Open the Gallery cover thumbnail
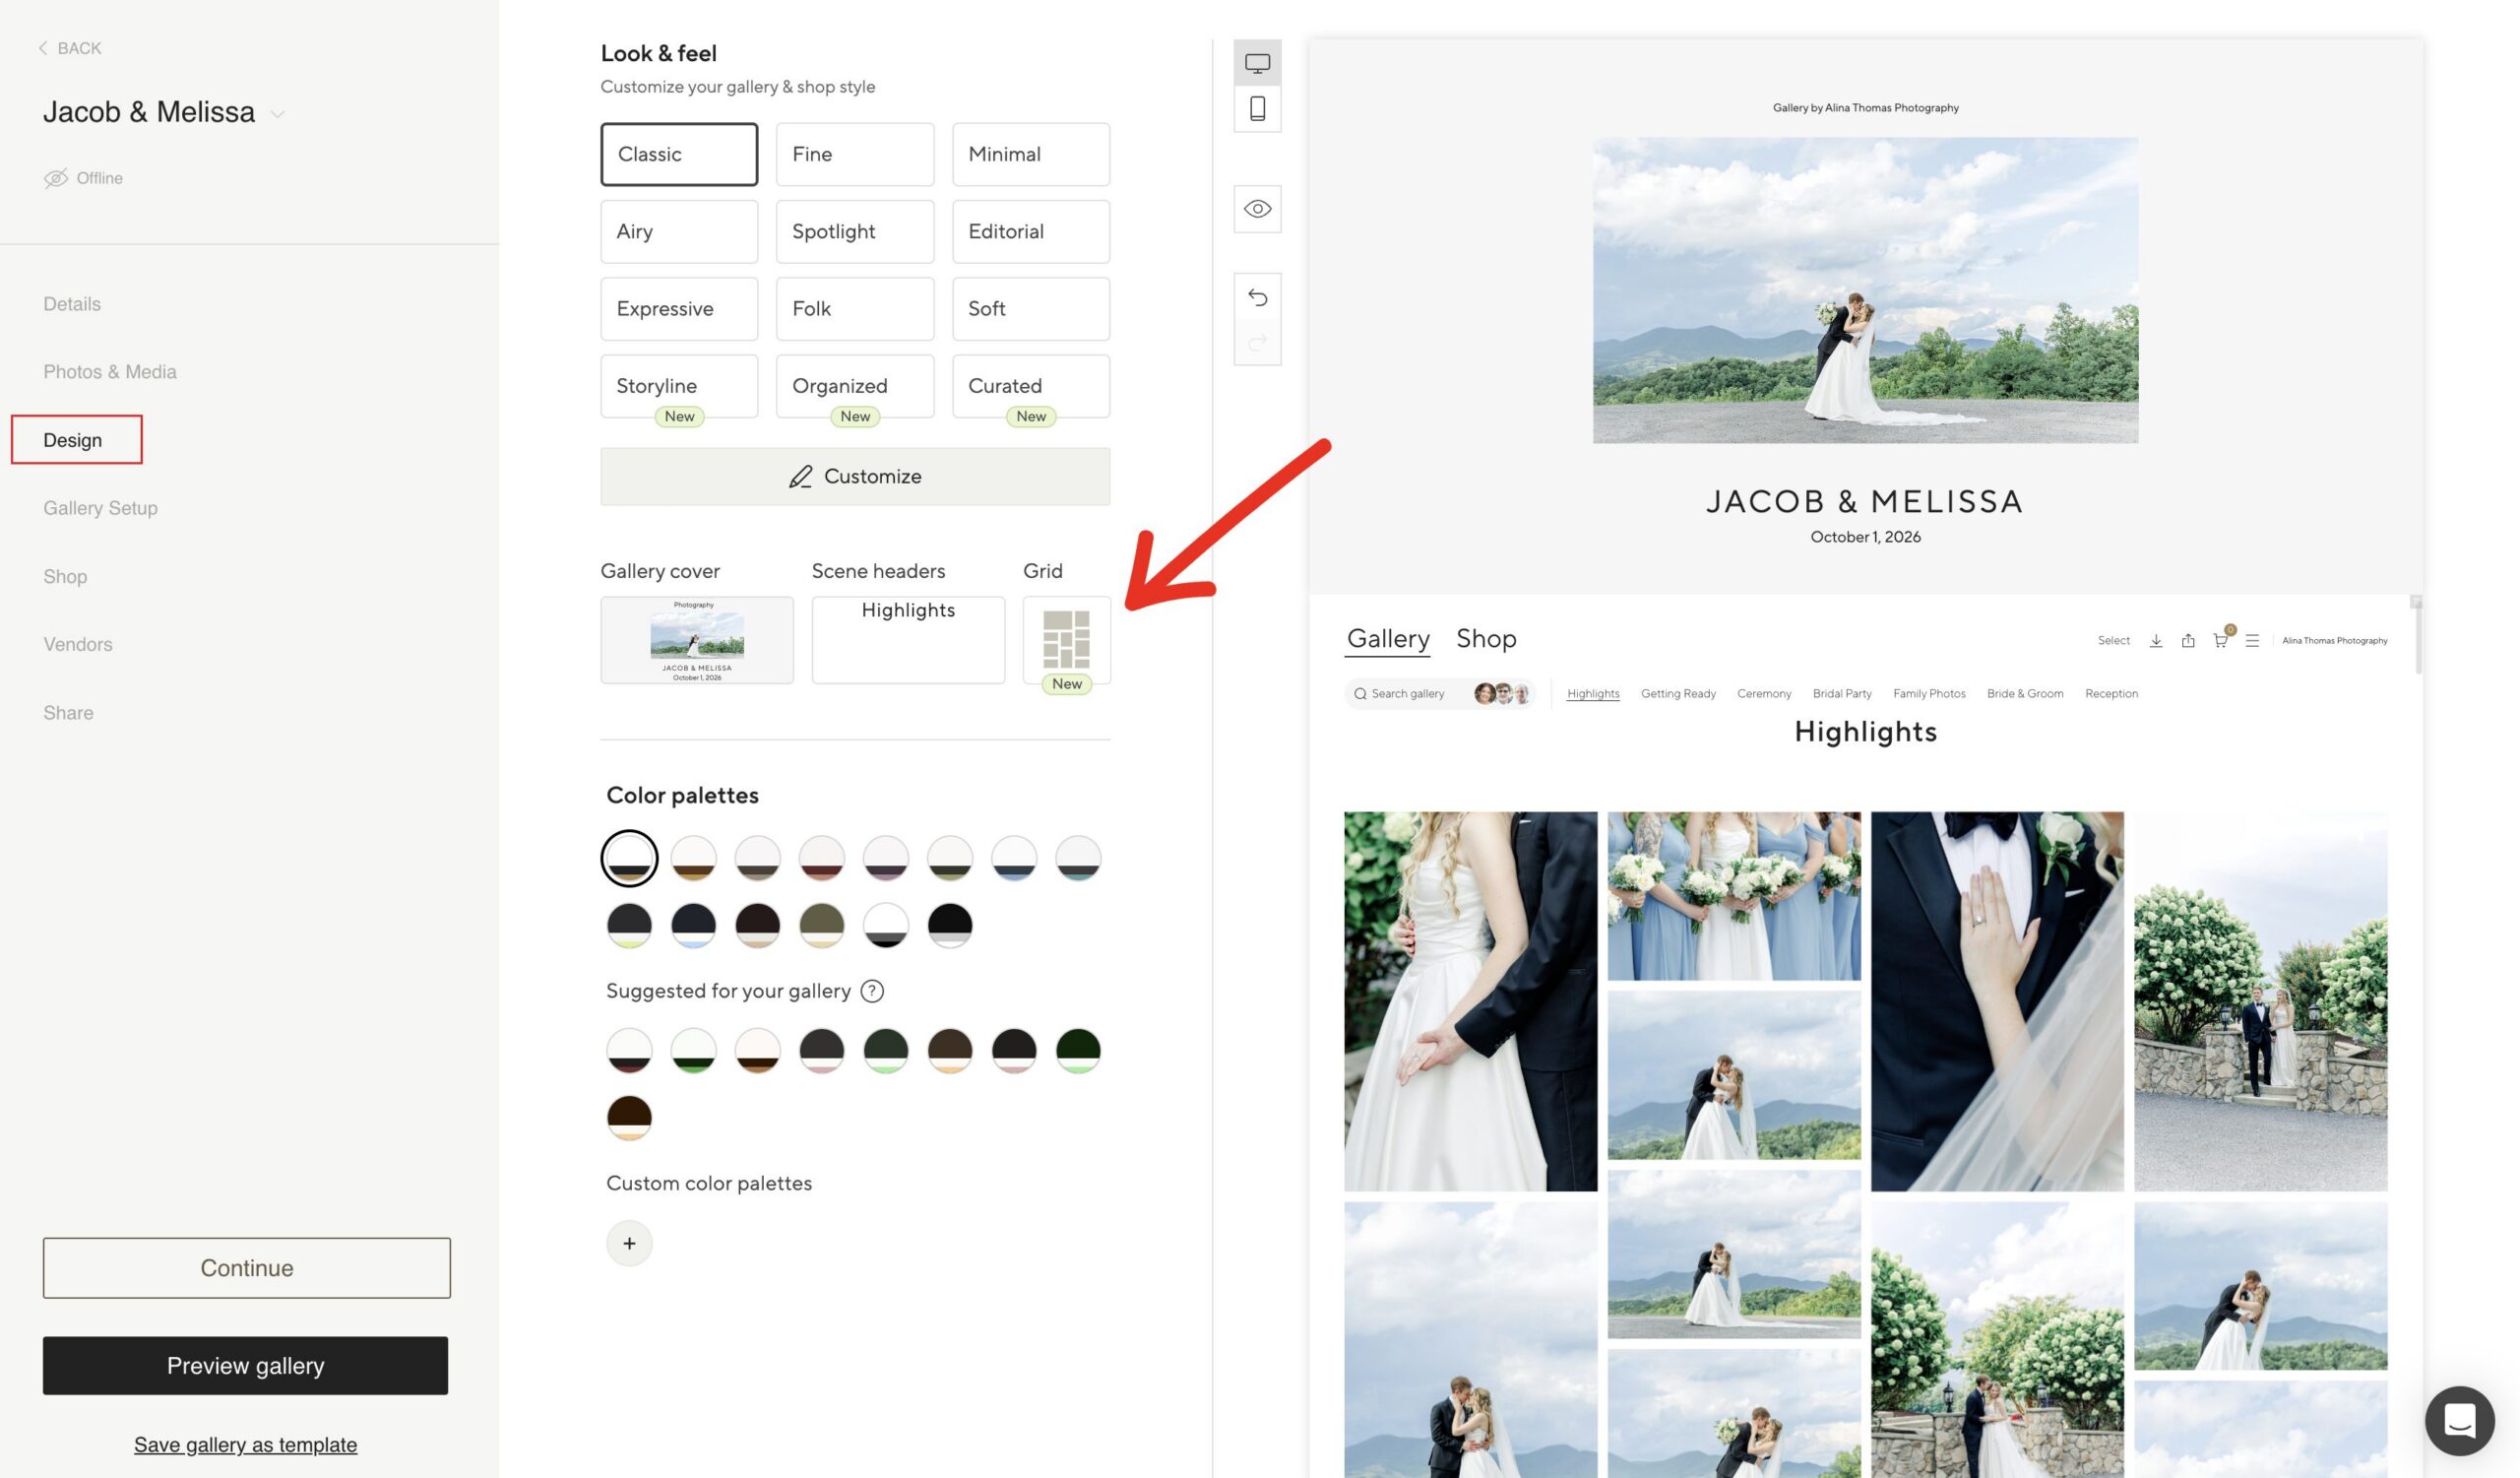The height and width of the screenshot is (1478, 2520). pyautogui.click(x=697, y=640)
